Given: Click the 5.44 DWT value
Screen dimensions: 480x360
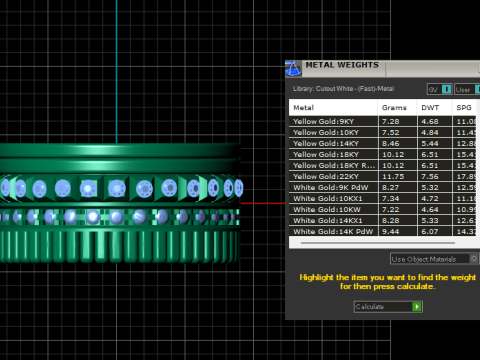Looking at the screenshot, I should 430,143.
